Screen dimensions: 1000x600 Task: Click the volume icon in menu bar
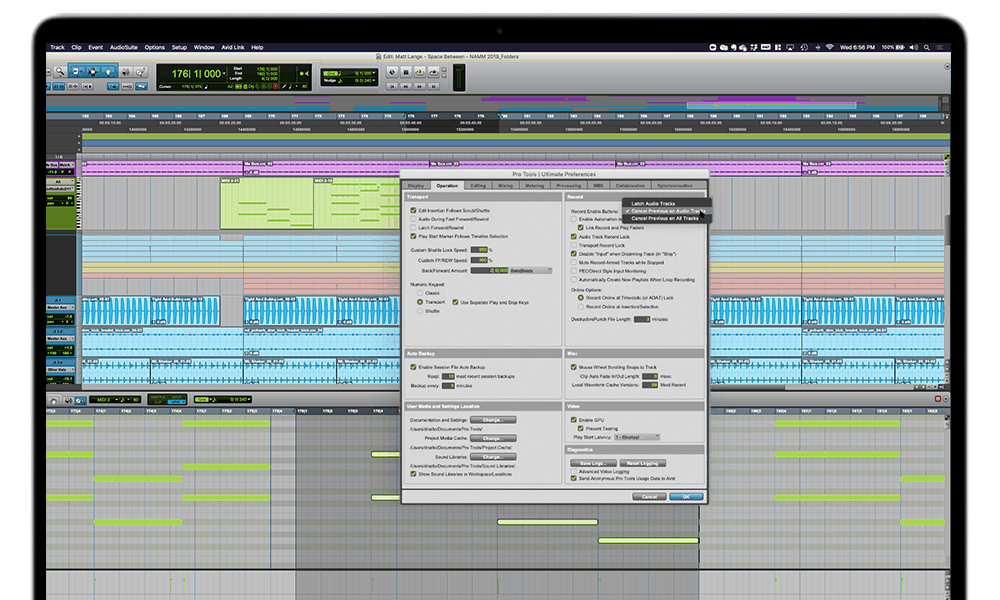click(913, 47)
